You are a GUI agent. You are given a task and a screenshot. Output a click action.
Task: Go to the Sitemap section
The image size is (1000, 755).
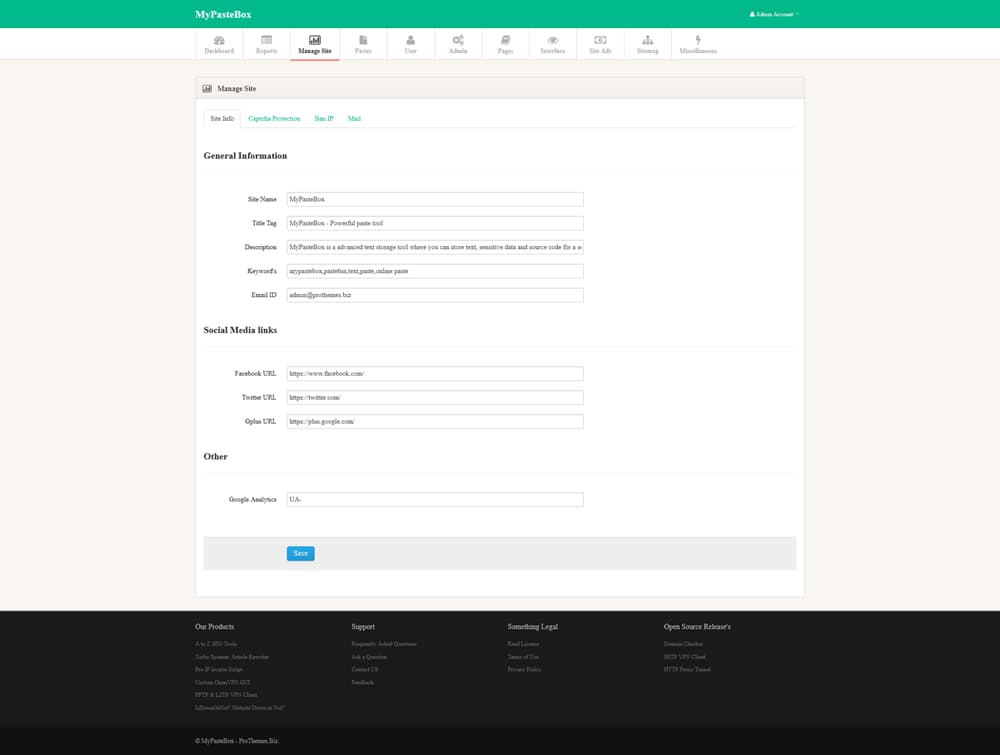point(648,44)
